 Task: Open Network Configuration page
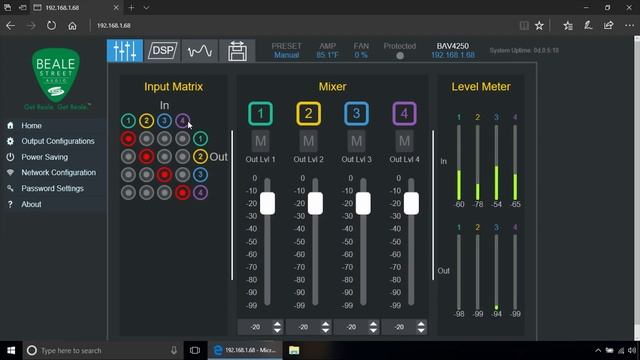tap(59, 173)
